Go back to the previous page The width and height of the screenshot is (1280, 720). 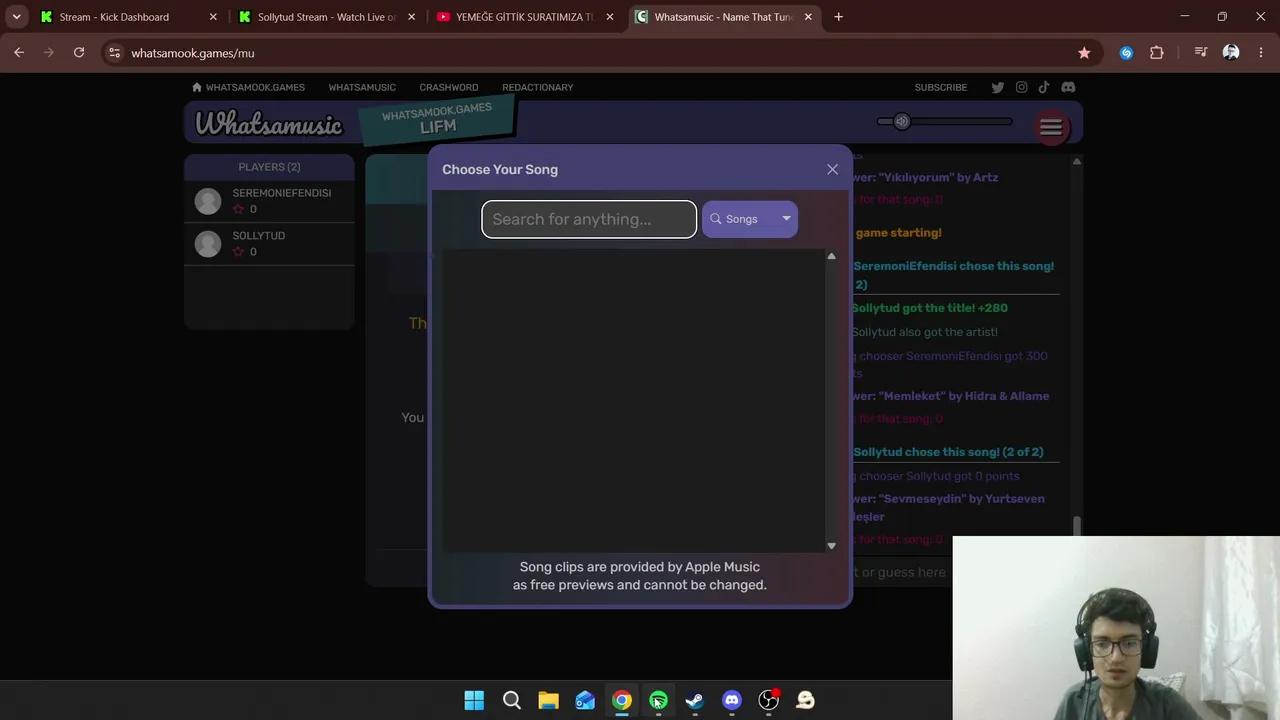19,53
